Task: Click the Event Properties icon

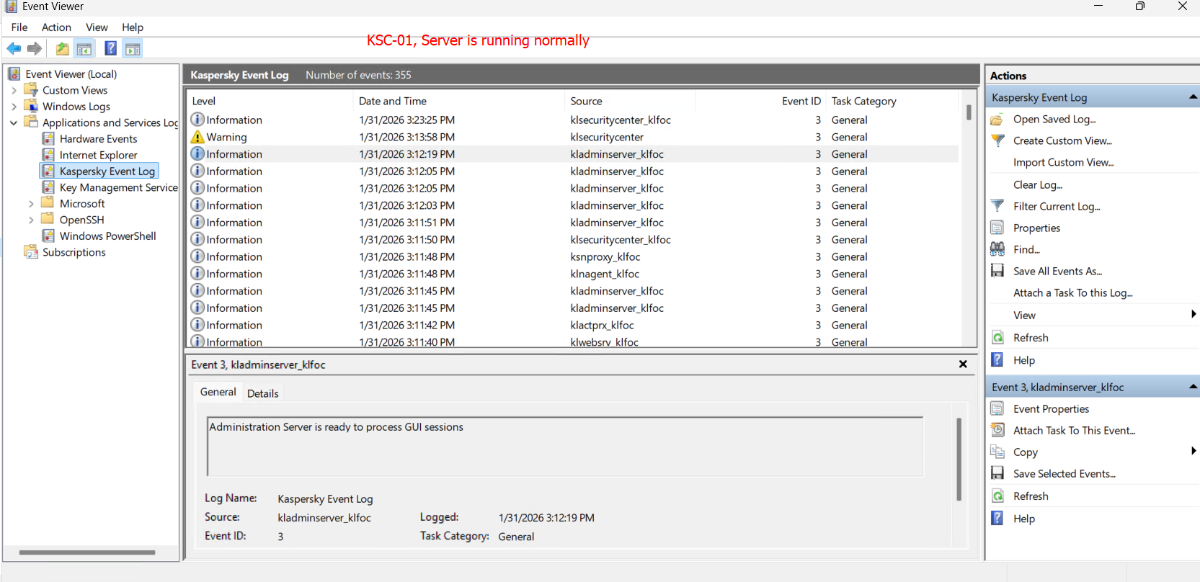Action: point(997,409)
